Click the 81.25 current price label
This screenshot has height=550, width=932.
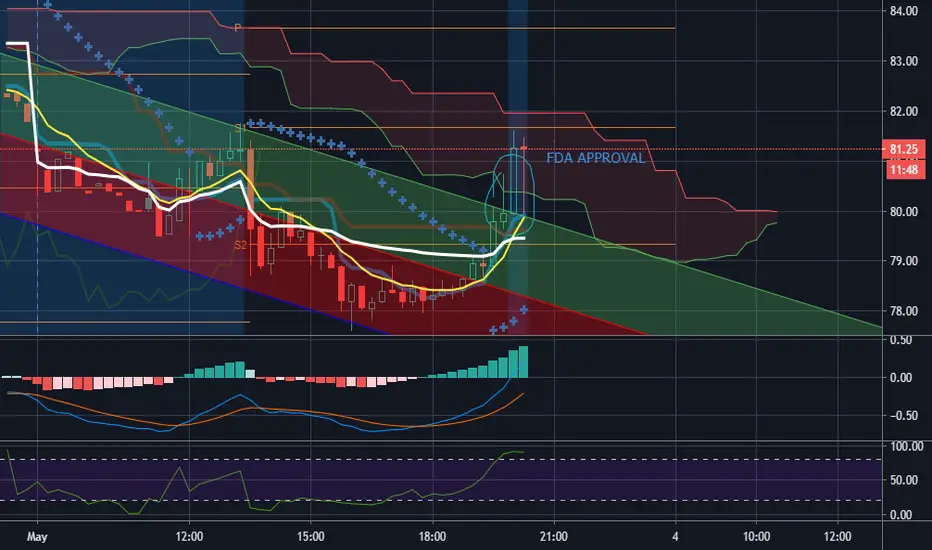point(903,149)
